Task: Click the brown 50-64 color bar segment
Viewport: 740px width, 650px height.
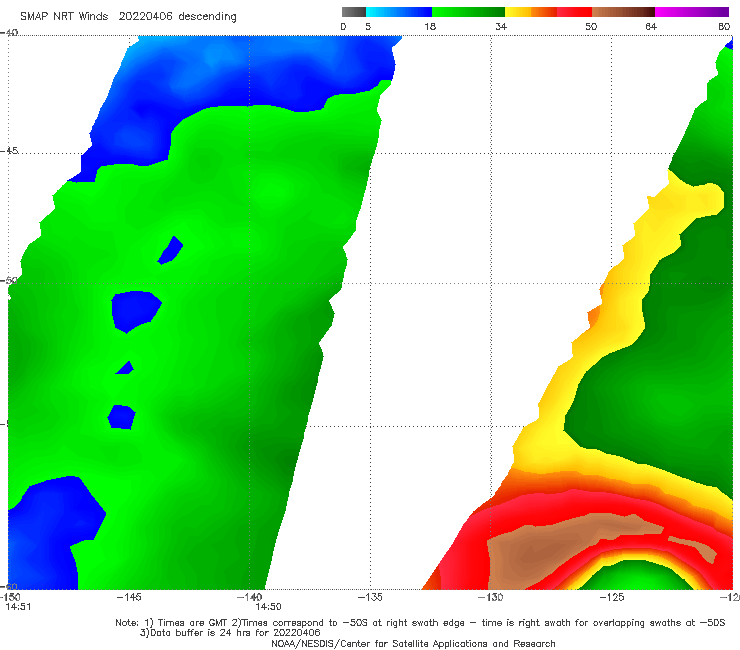Action: click(x=623, y=12)
